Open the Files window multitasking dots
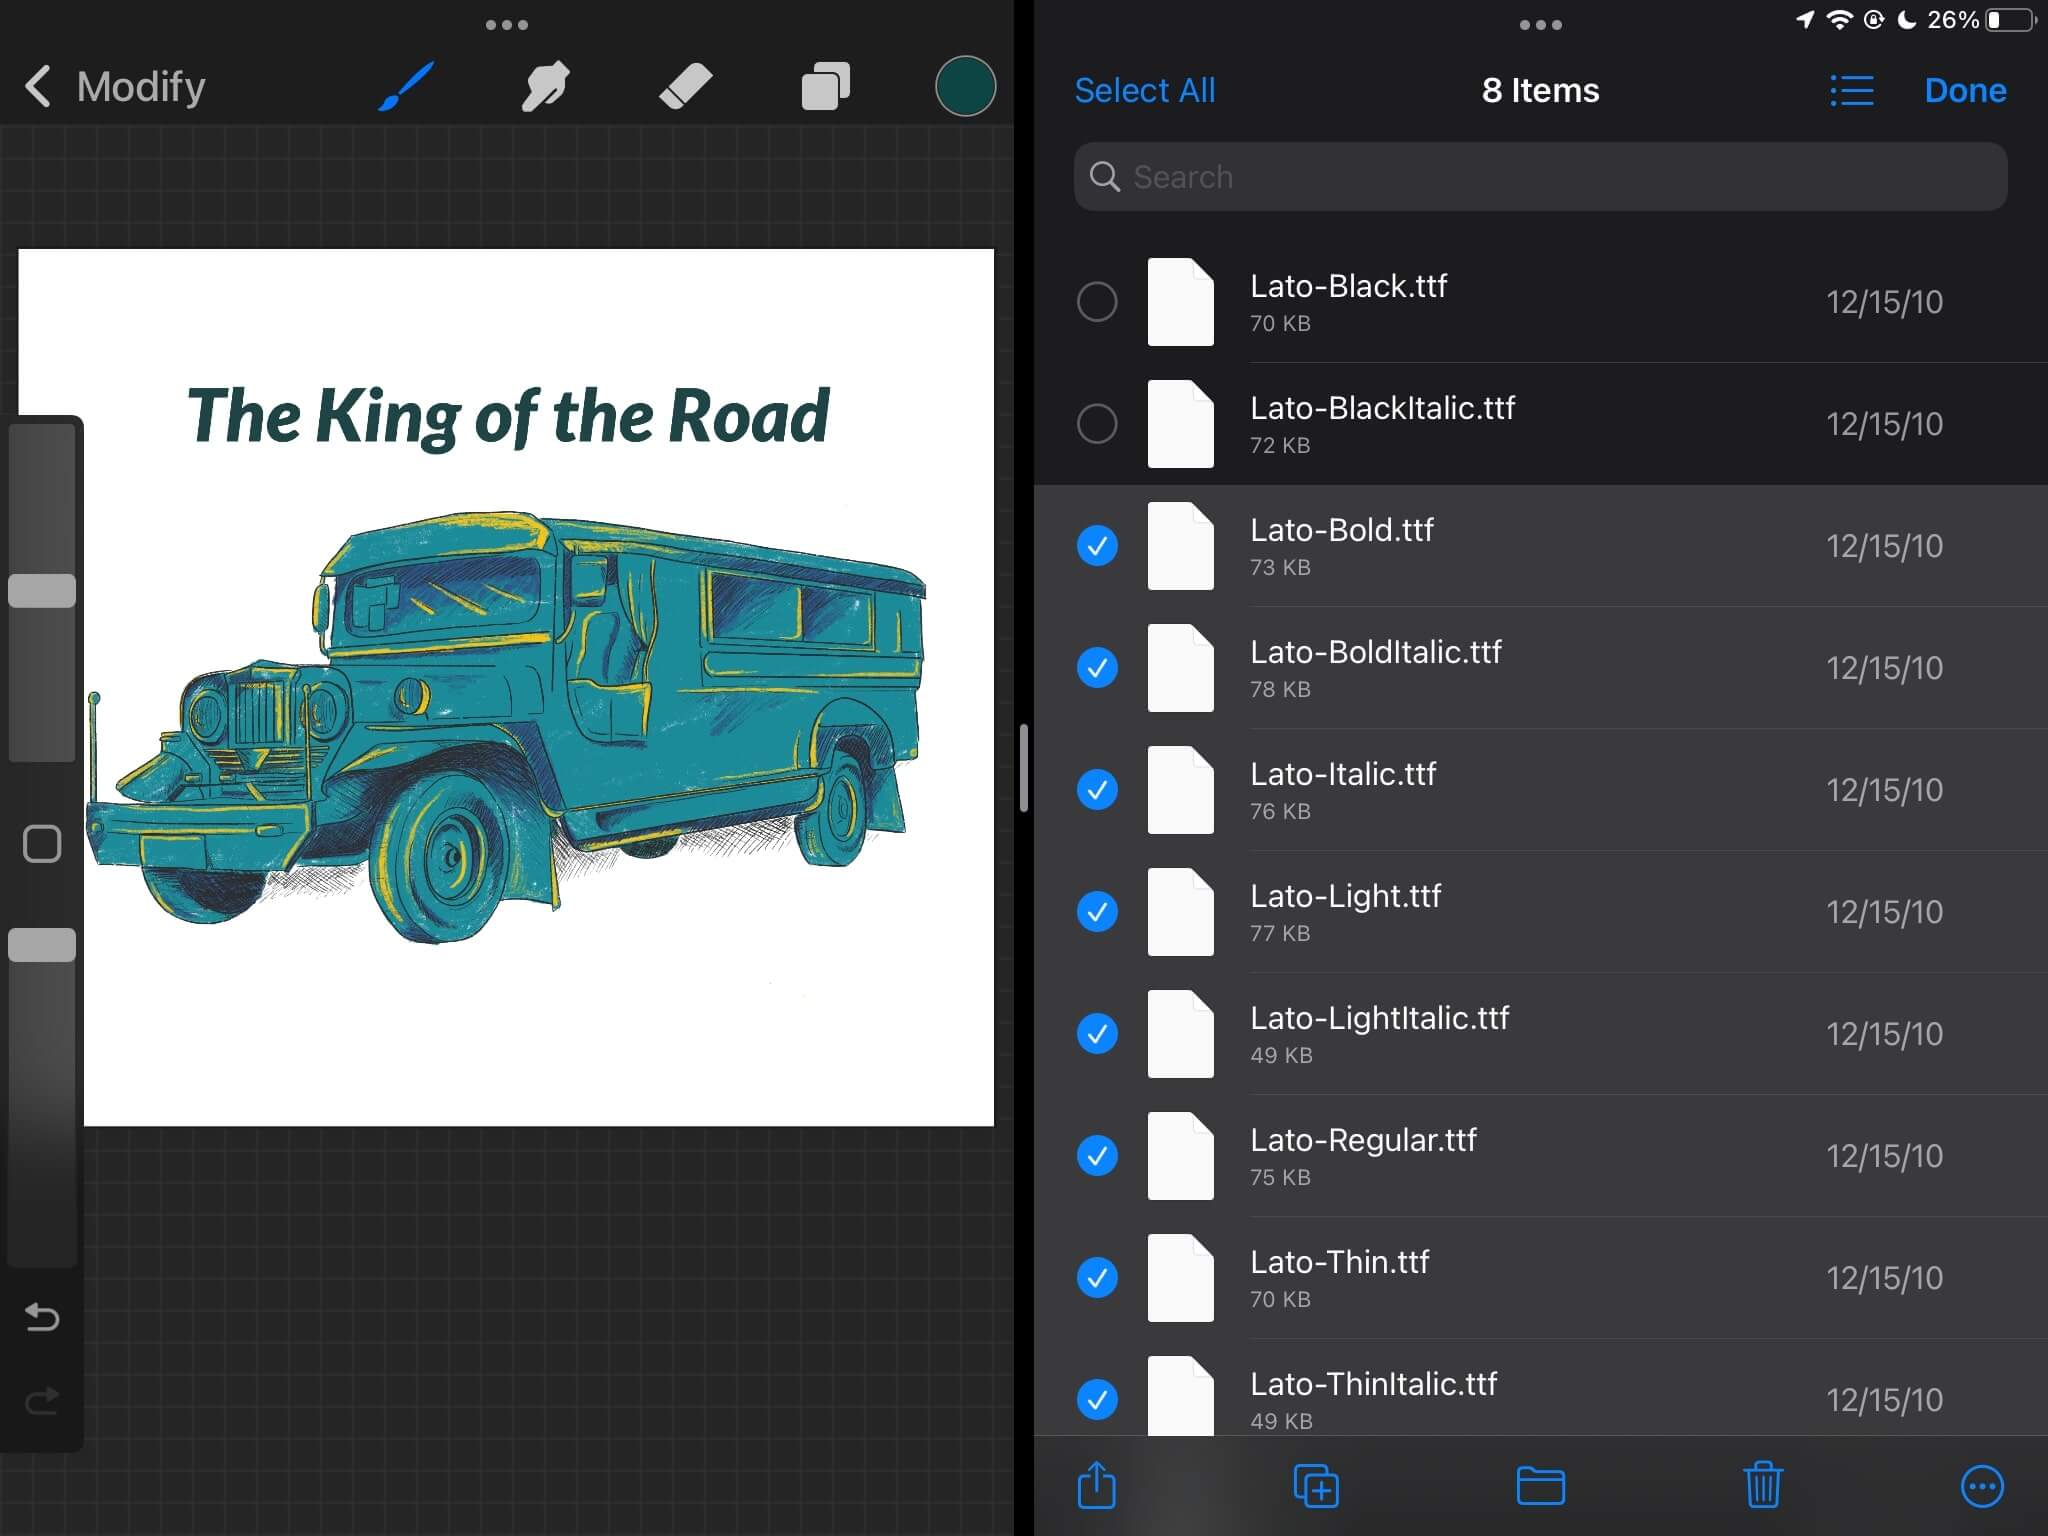Viewport: 2048px width, 1536px height. [x=1540, y=25]
